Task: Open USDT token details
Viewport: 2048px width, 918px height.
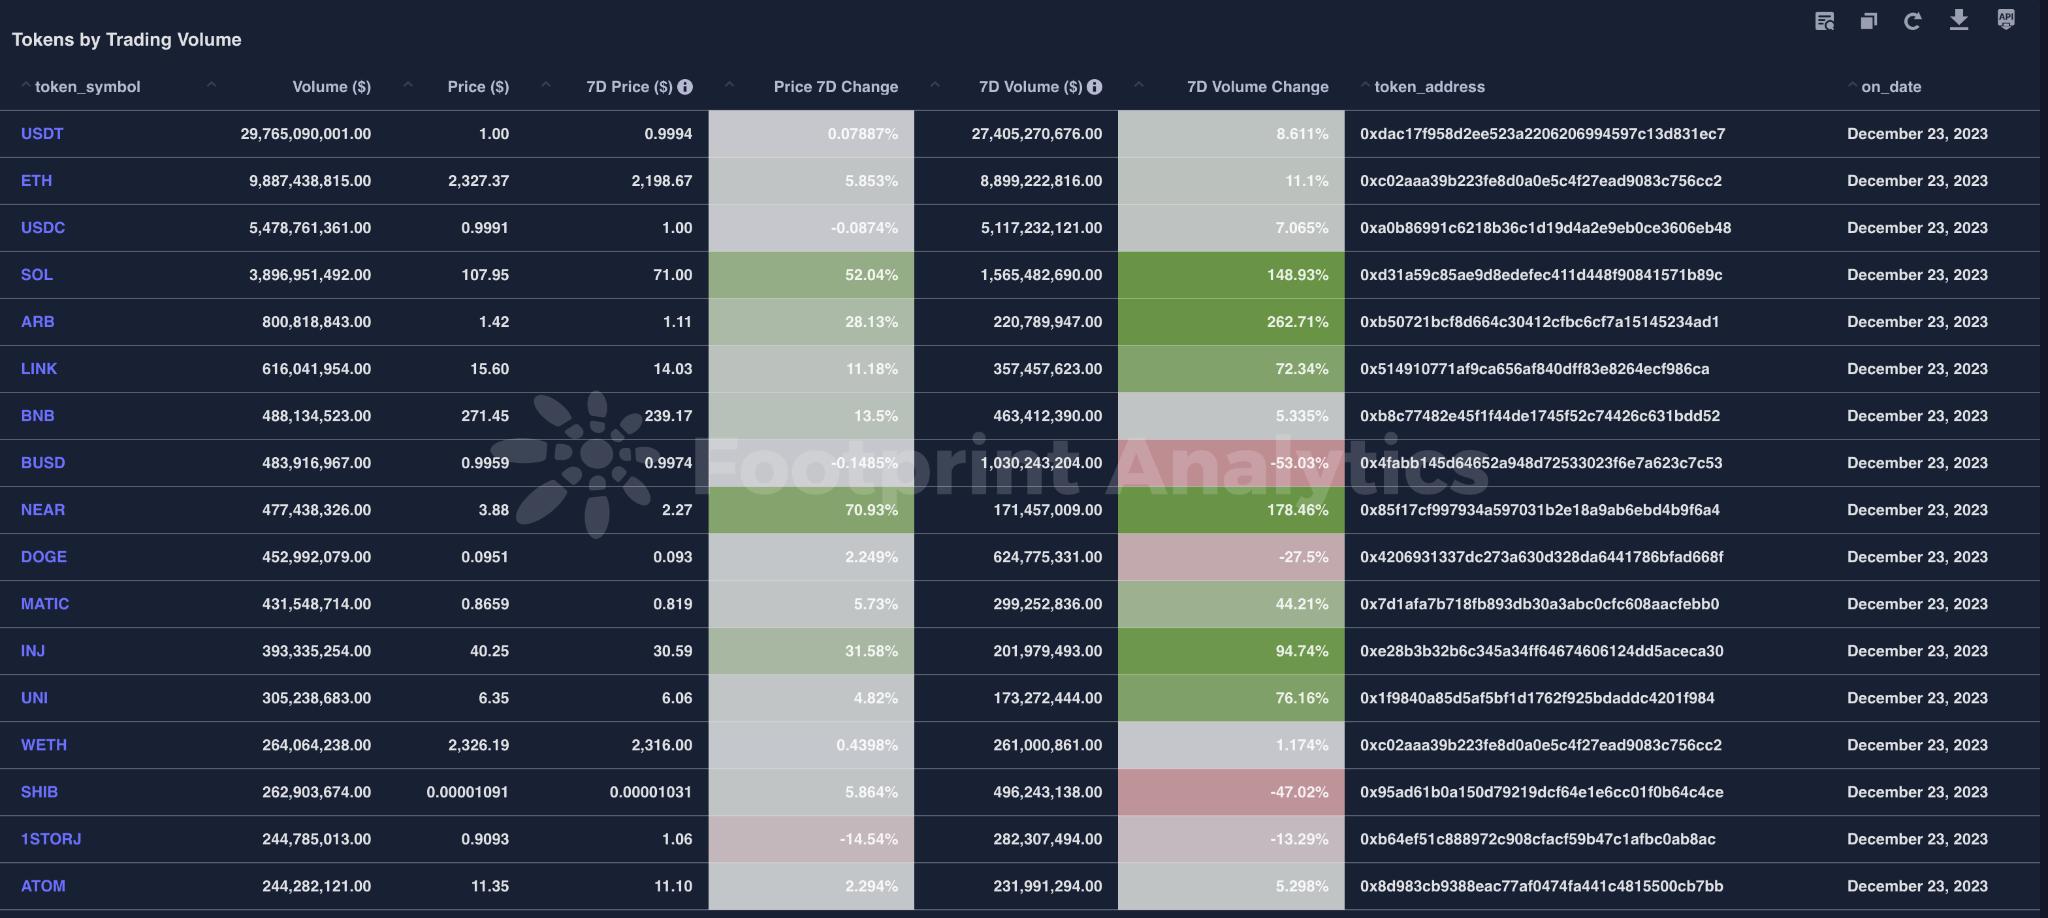Action: click(x=42, y=133)
